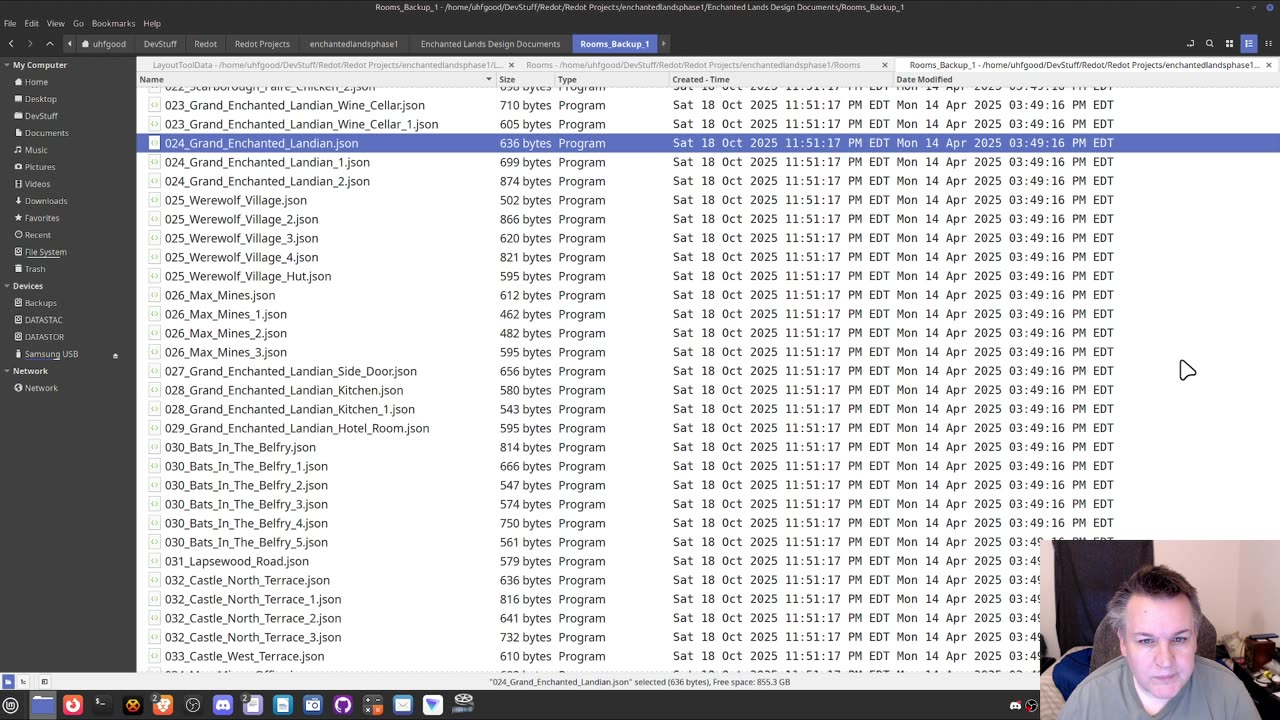Eject the Samsung USB drive
The height and width of the screenshot is (720, 1280).
point(115,355)
